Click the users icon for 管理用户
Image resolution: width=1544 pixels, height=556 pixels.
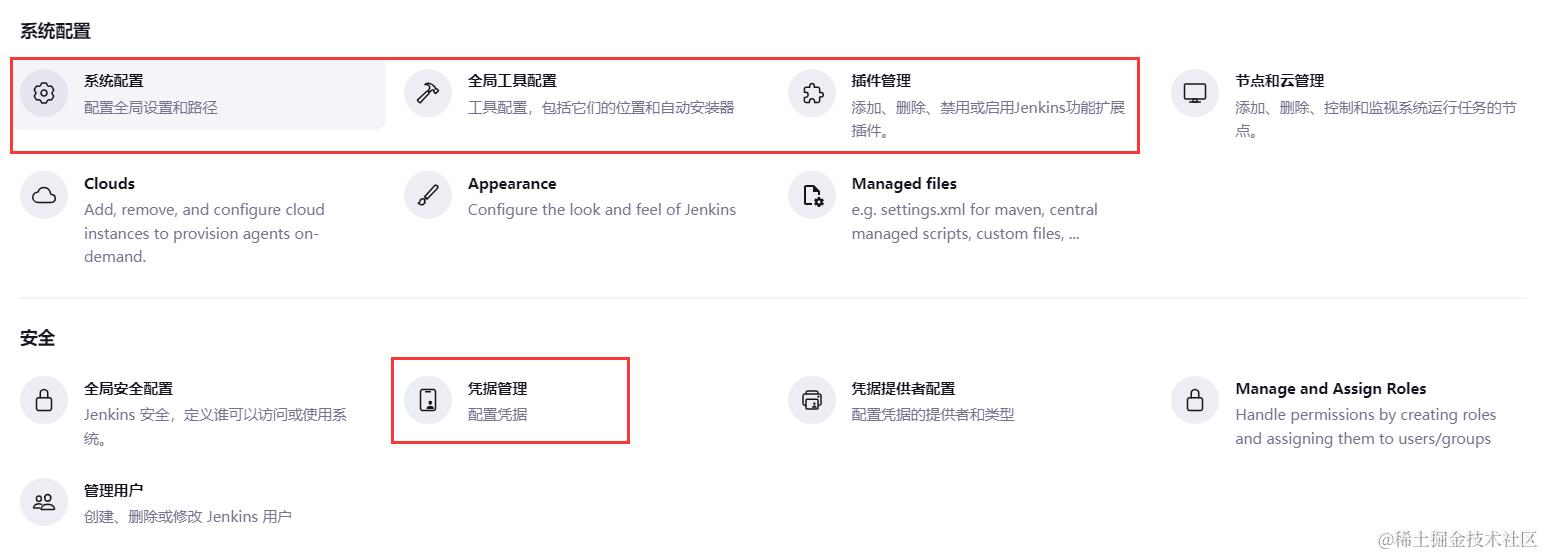44,502
